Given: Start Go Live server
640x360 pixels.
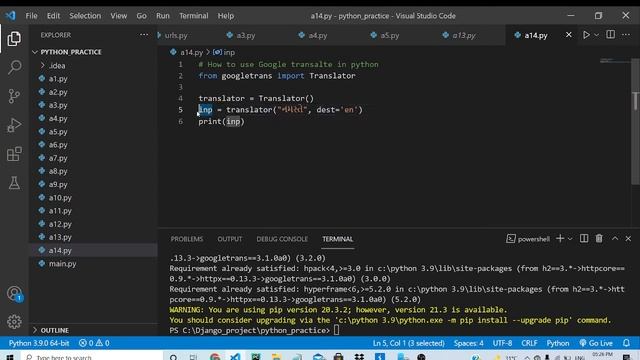Looking at the screenshot, I should (x=596, y=343).
